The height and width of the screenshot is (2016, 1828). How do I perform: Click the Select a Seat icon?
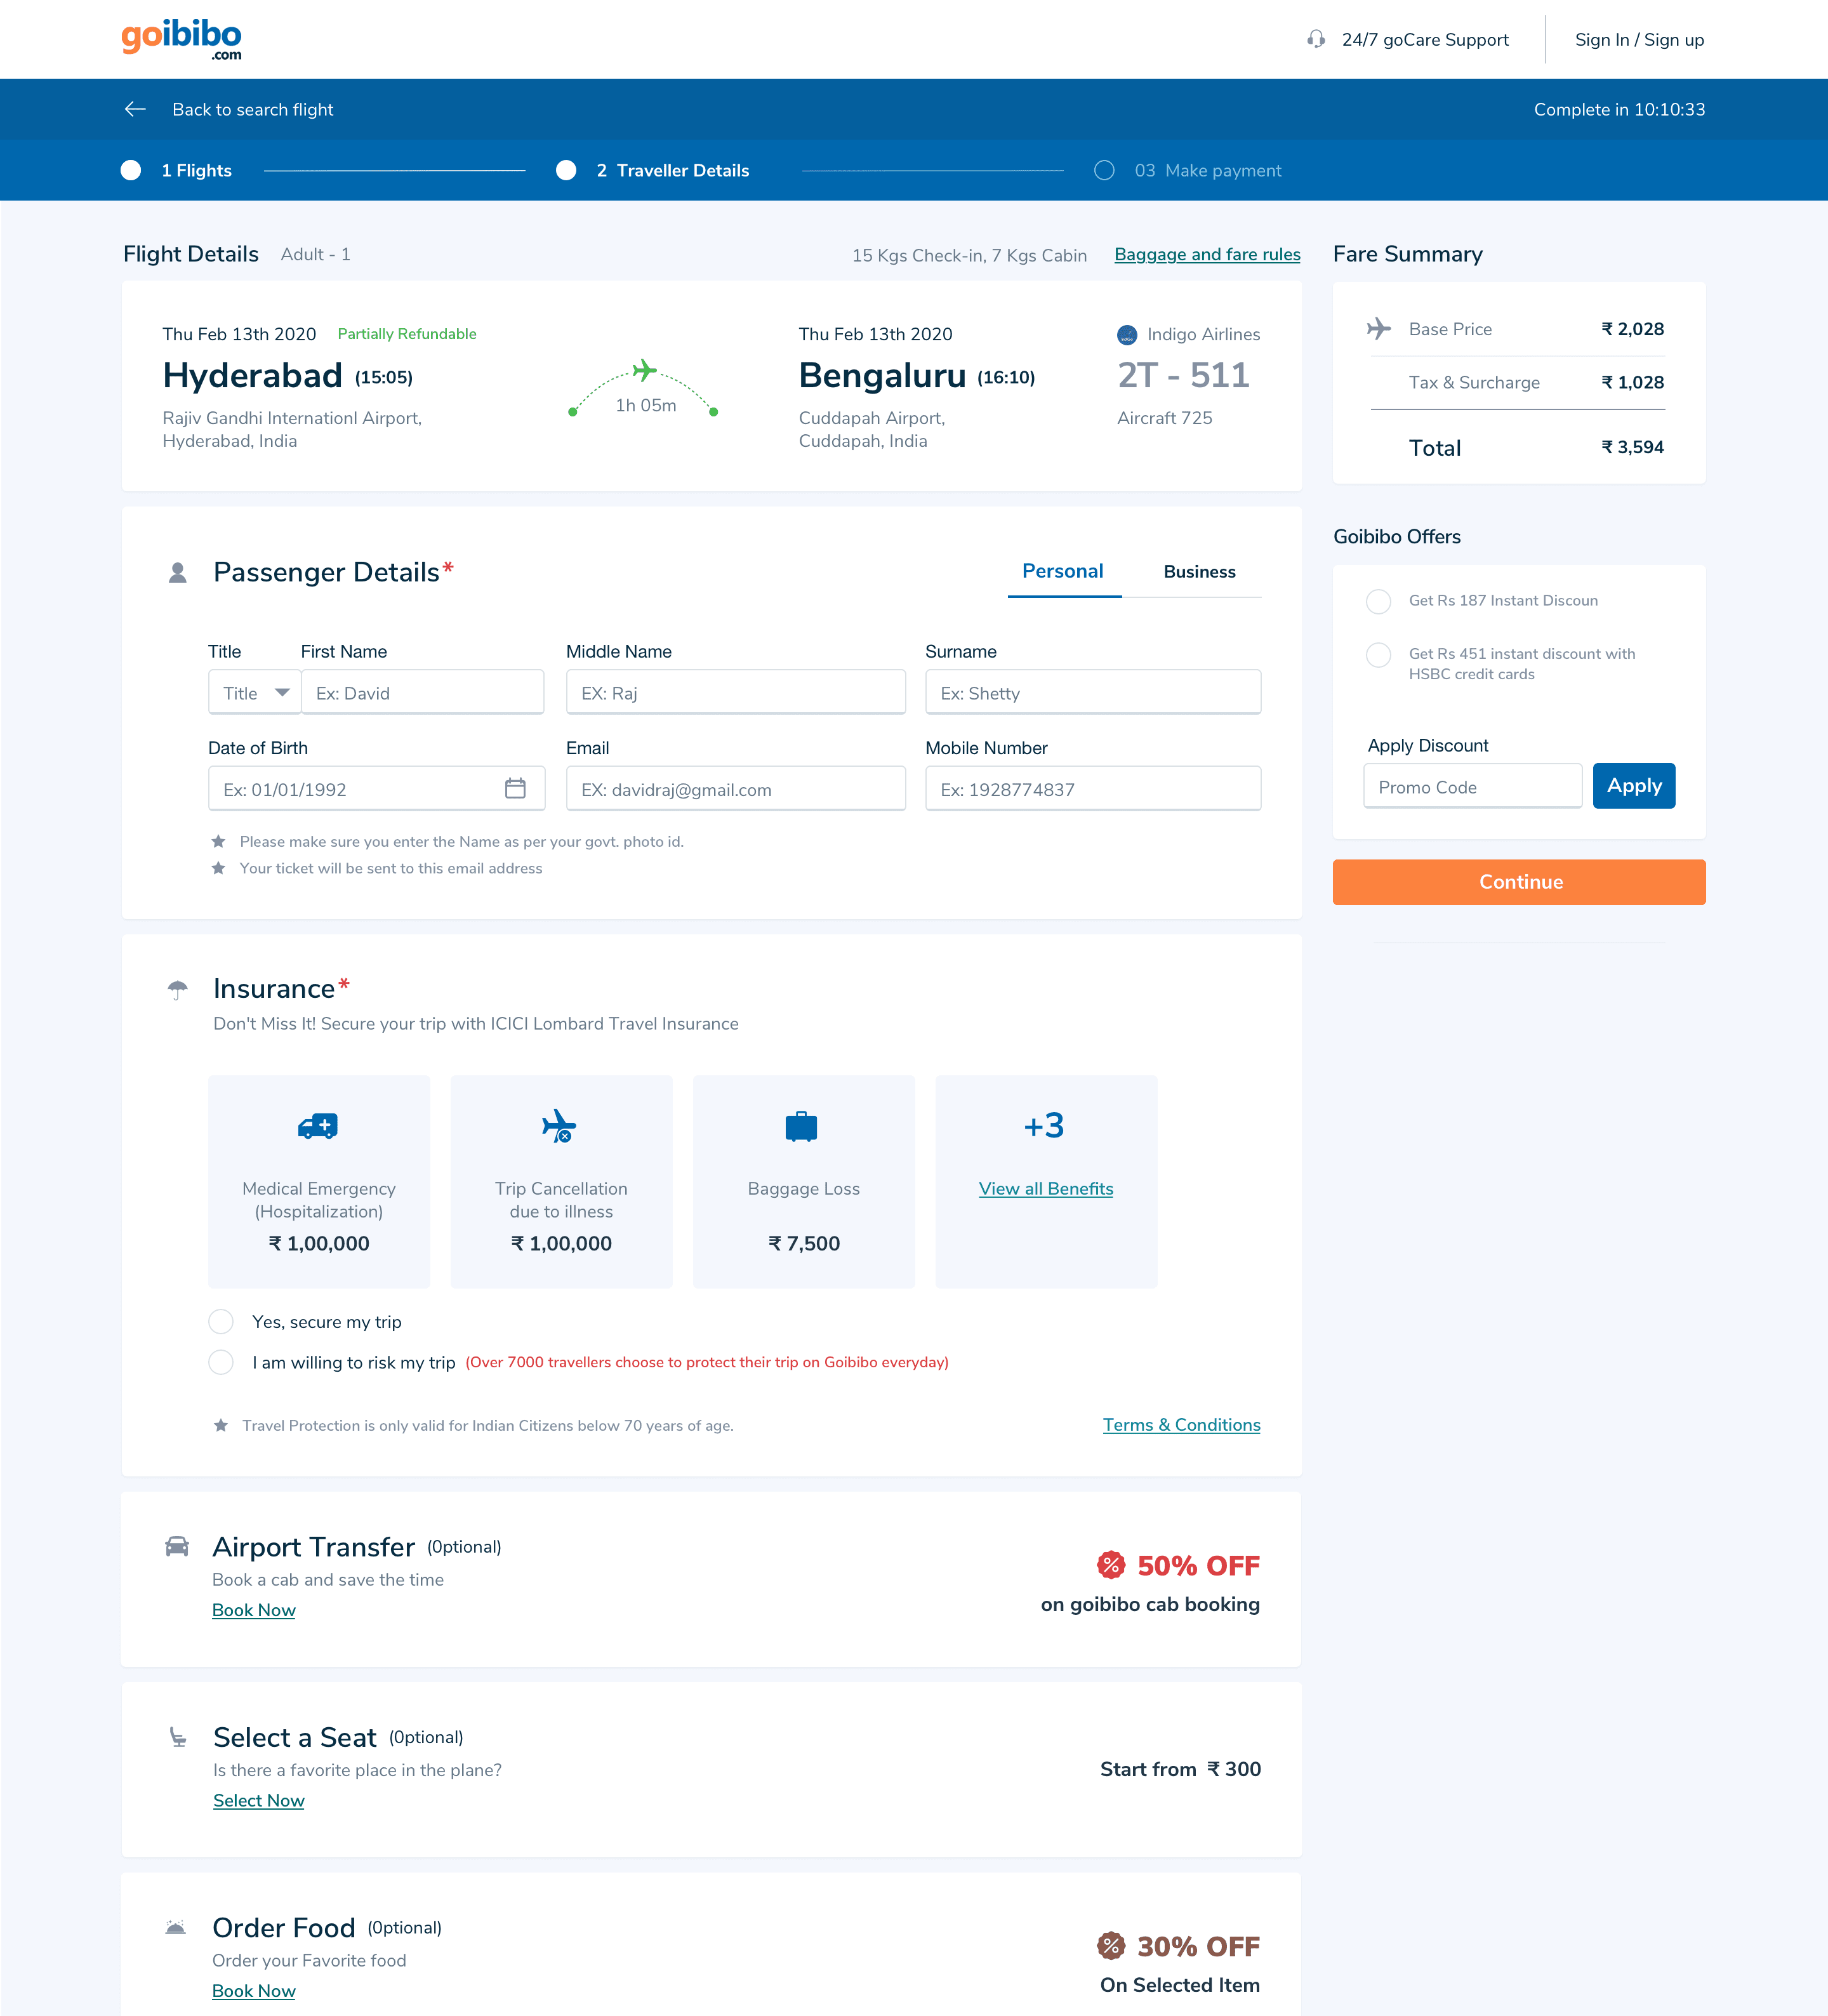tap(178, 1737)
